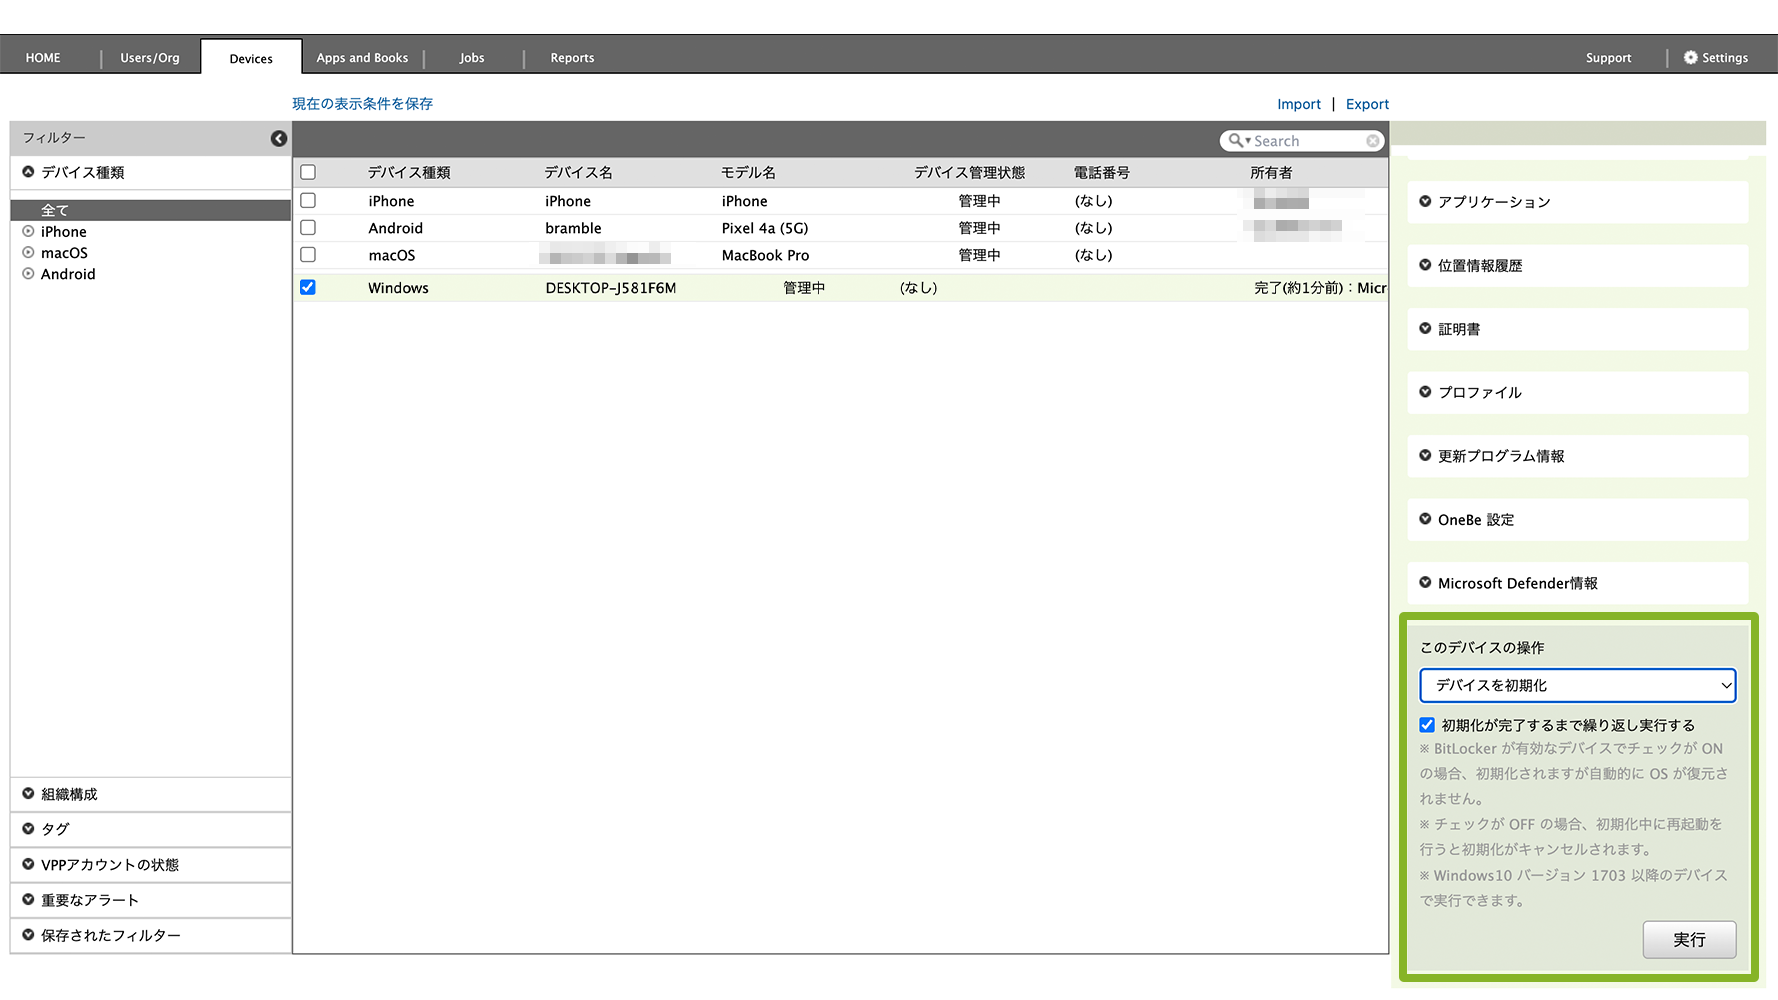This screenshot has height=1000, width=1778.
Task: Open the Reports tab
Action: click(572, 58)
